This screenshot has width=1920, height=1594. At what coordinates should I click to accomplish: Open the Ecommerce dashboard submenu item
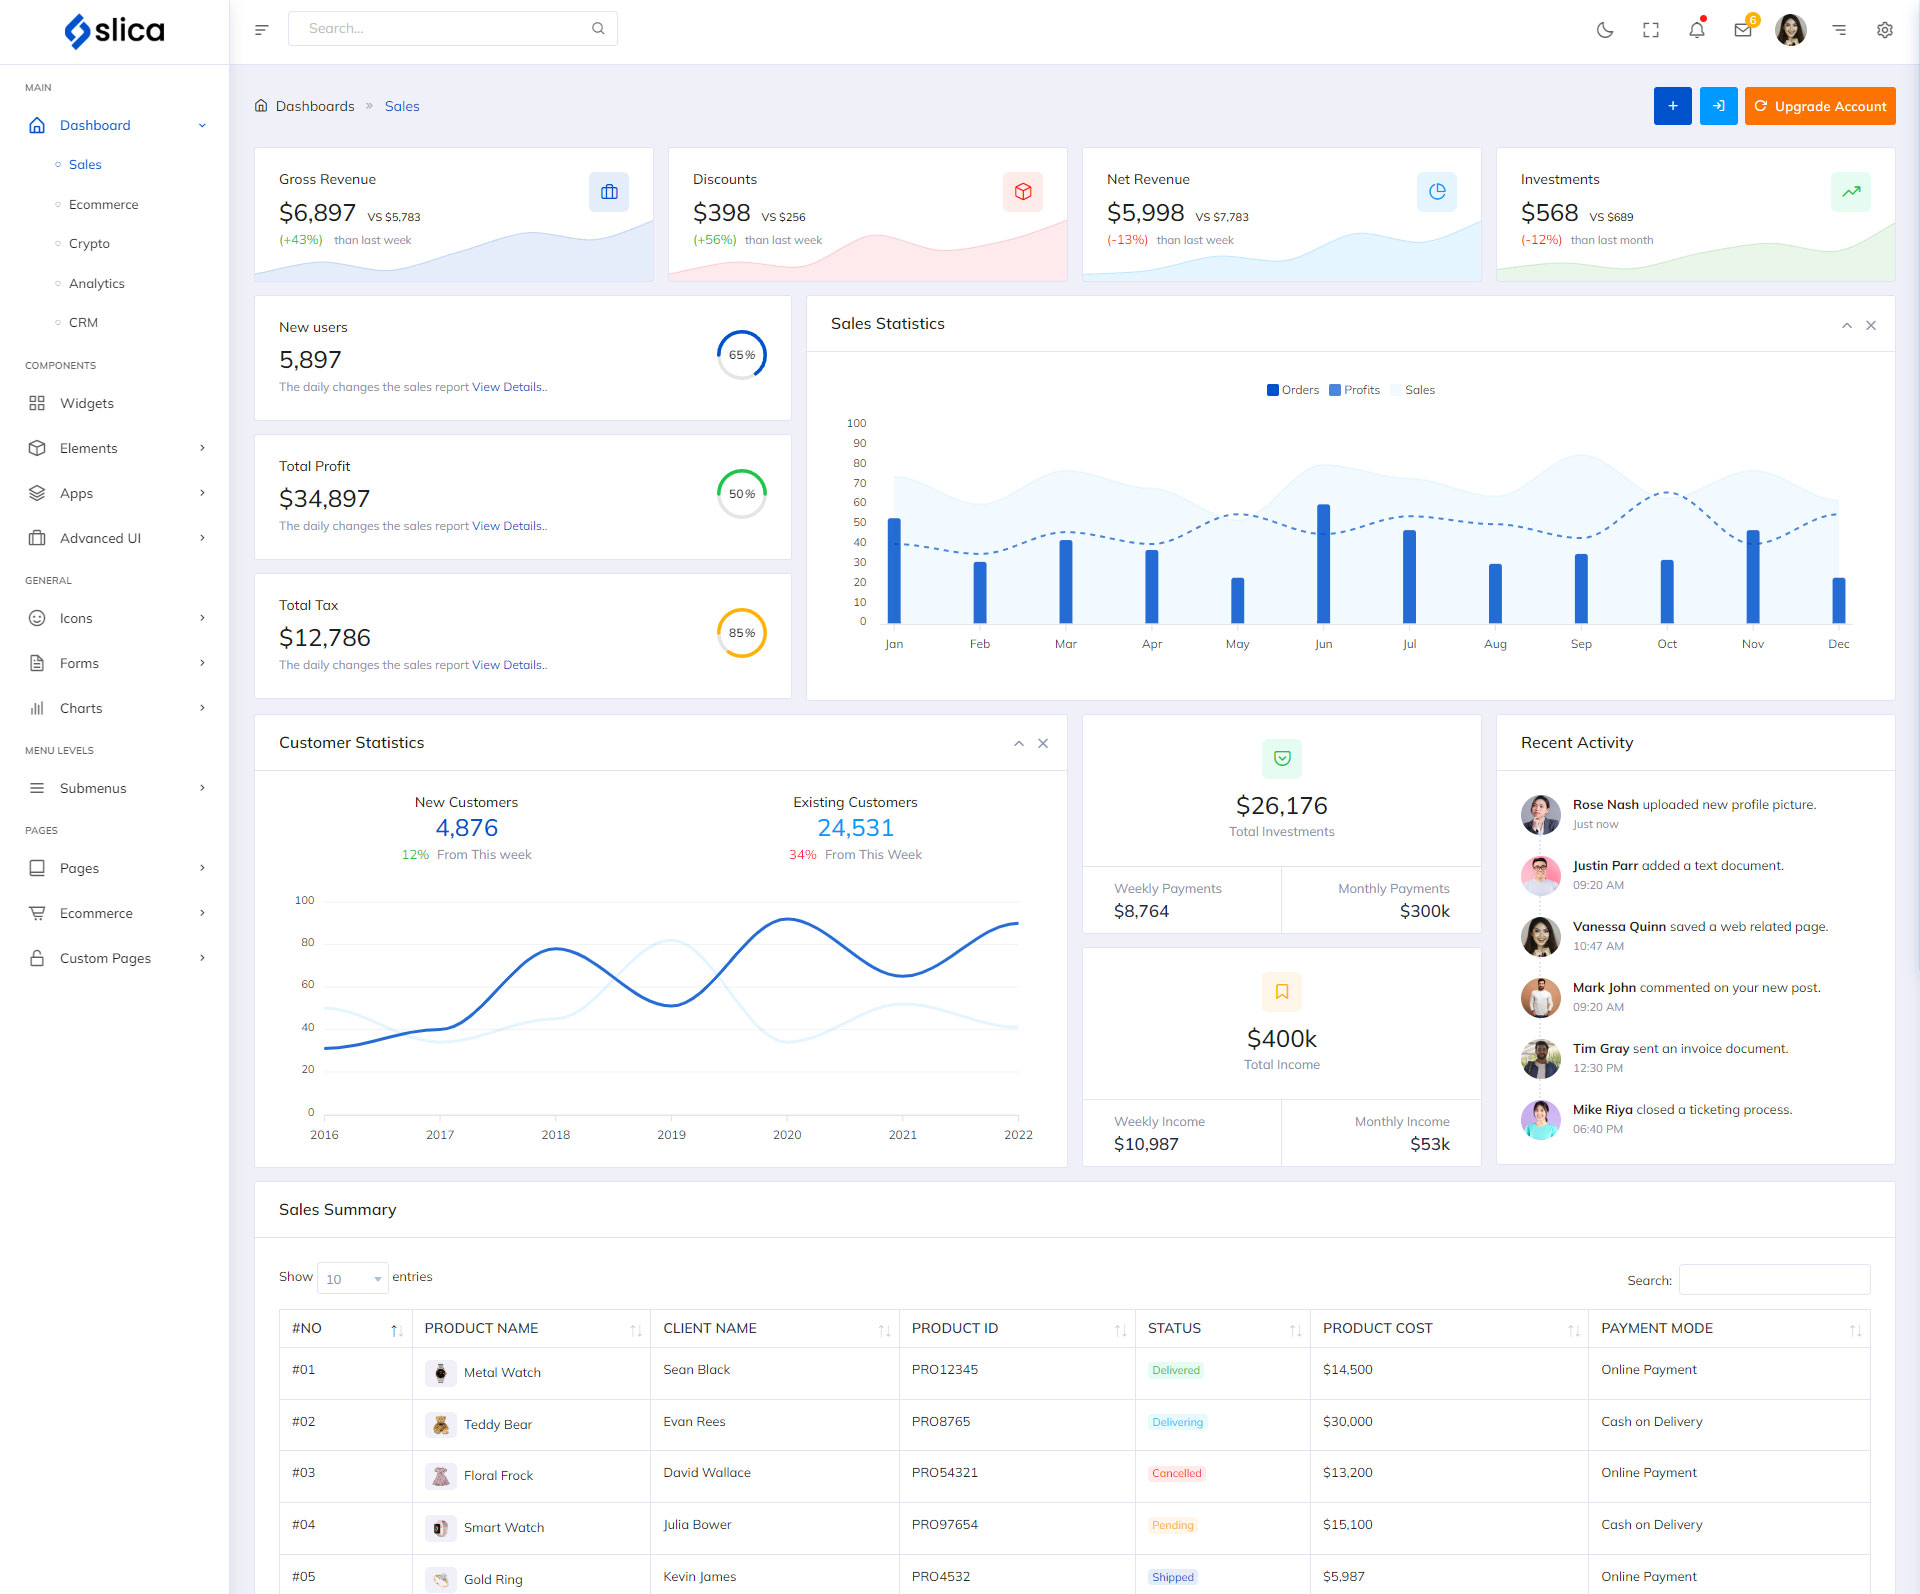tap(103, 204)
